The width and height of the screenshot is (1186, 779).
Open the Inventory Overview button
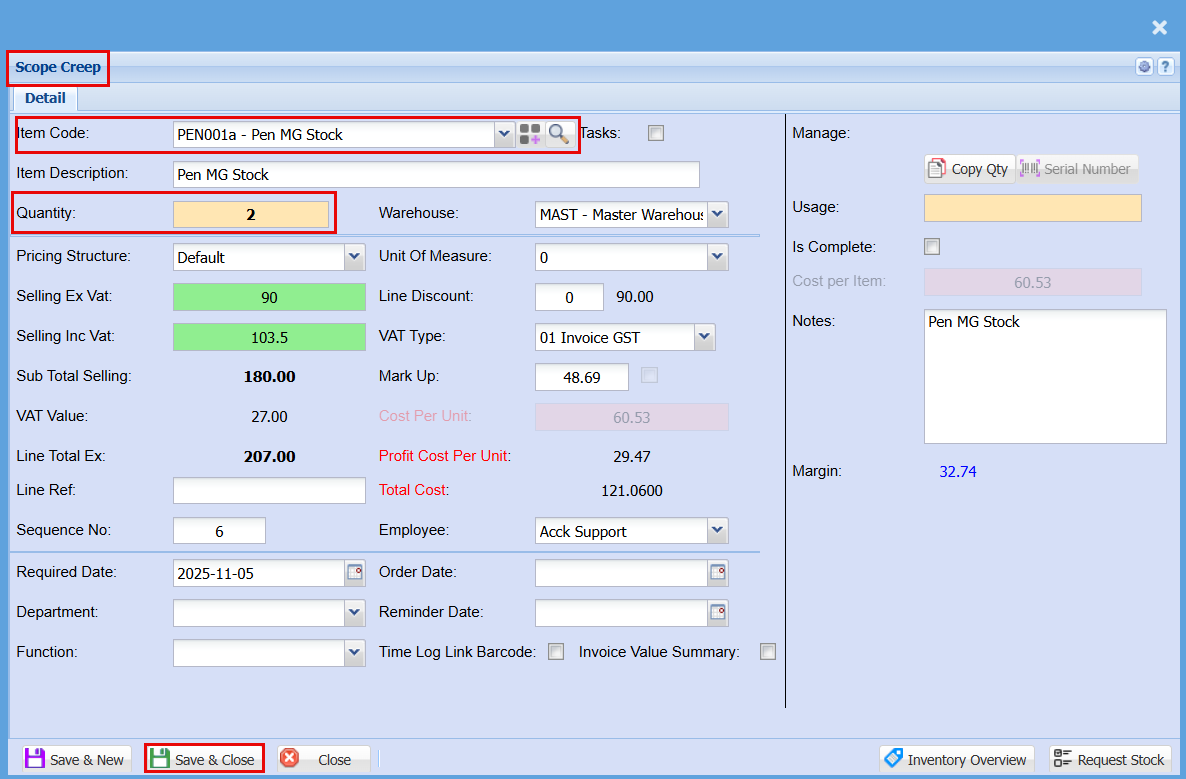956,759
